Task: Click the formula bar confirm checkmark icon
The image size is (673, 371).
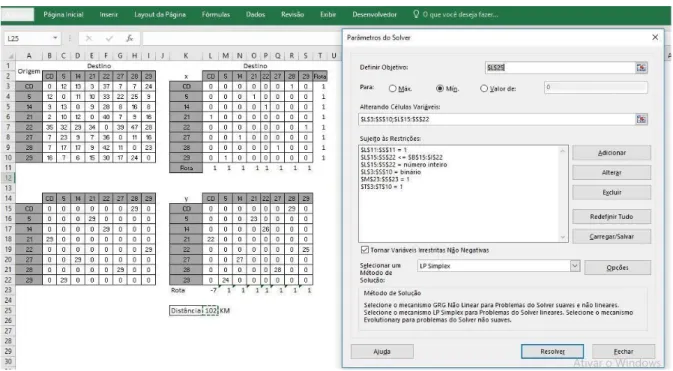Action: tap(109, 39)
